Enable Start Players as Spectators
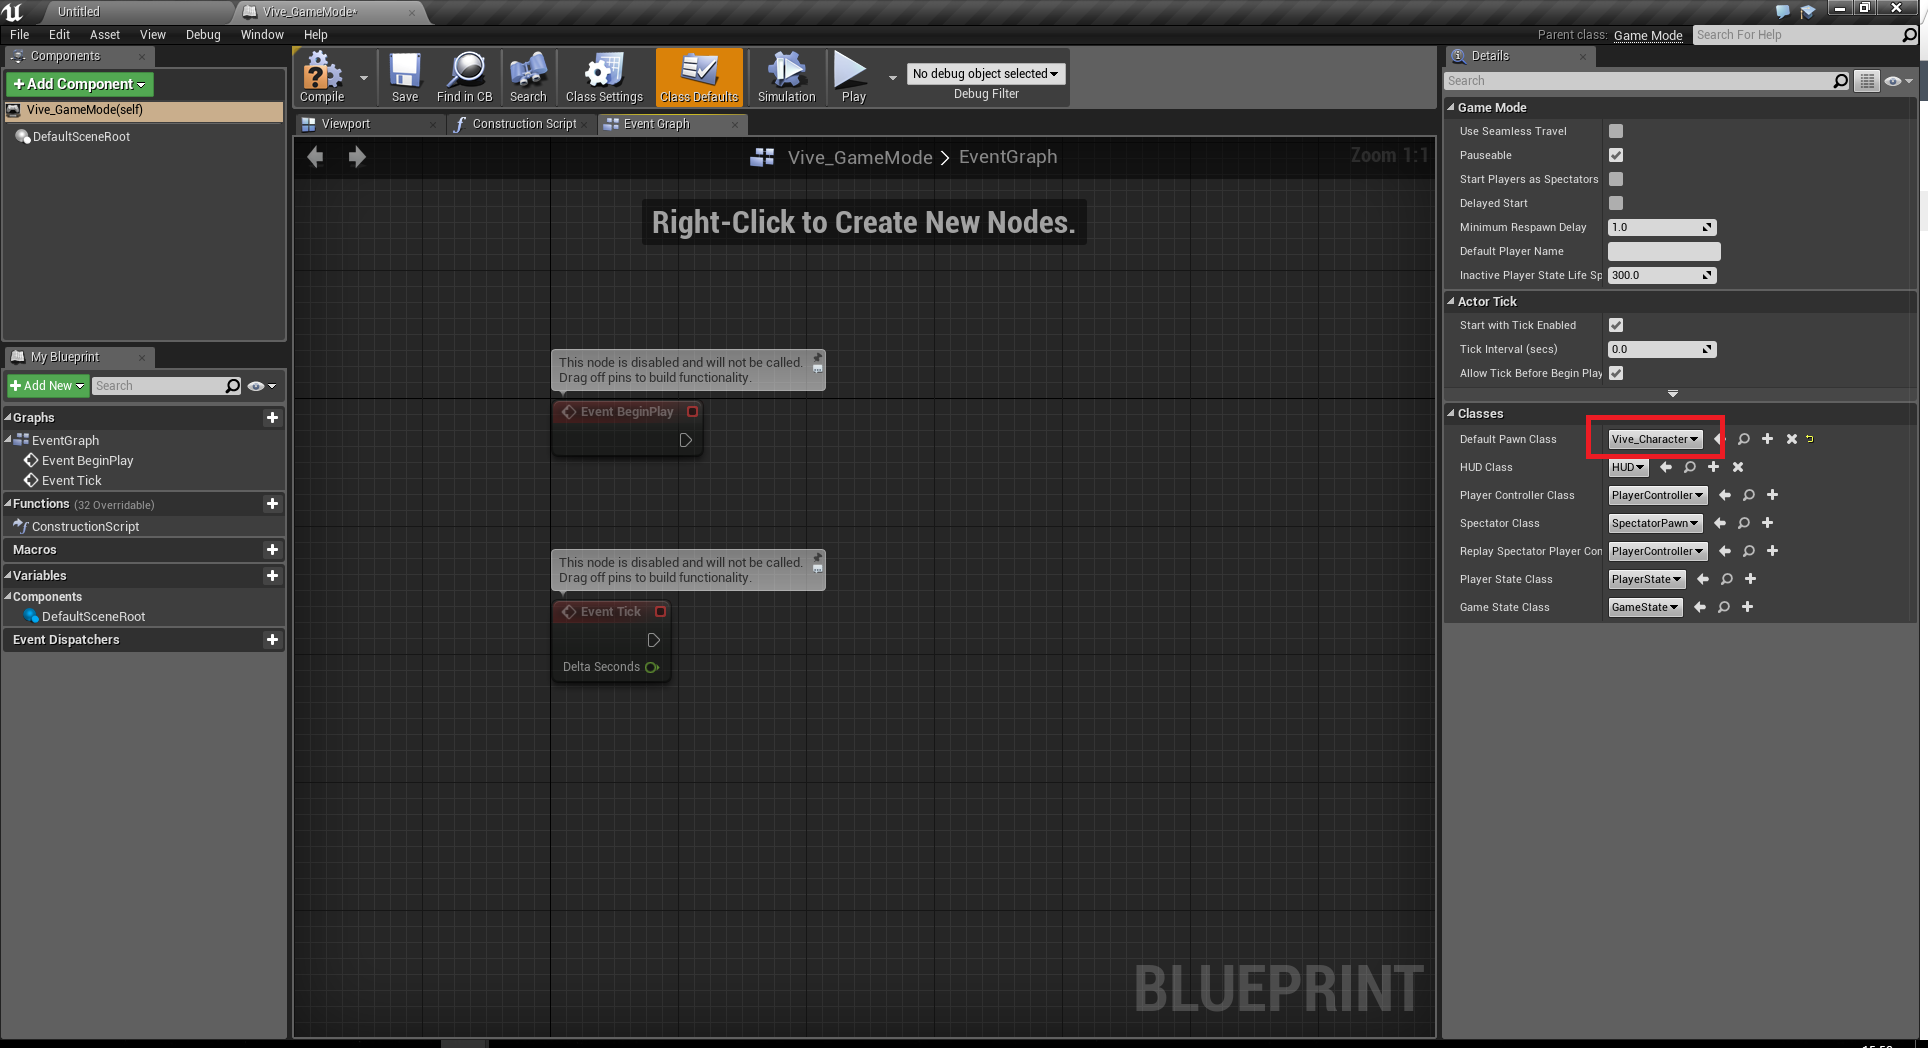 1616,179
